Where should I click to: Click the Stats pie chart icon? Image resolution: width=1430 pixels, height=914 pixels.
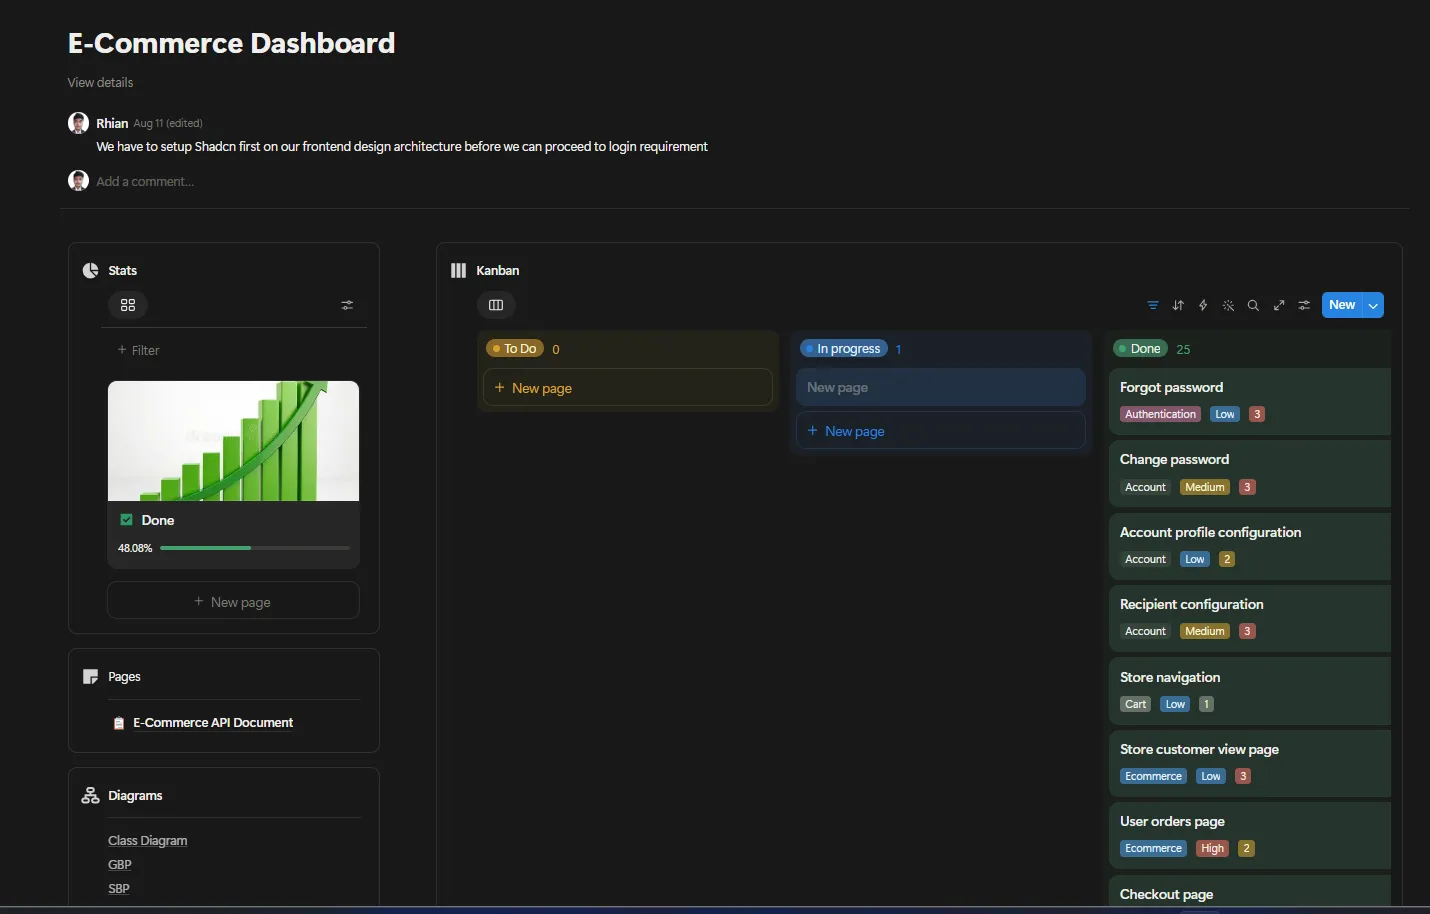90,270
